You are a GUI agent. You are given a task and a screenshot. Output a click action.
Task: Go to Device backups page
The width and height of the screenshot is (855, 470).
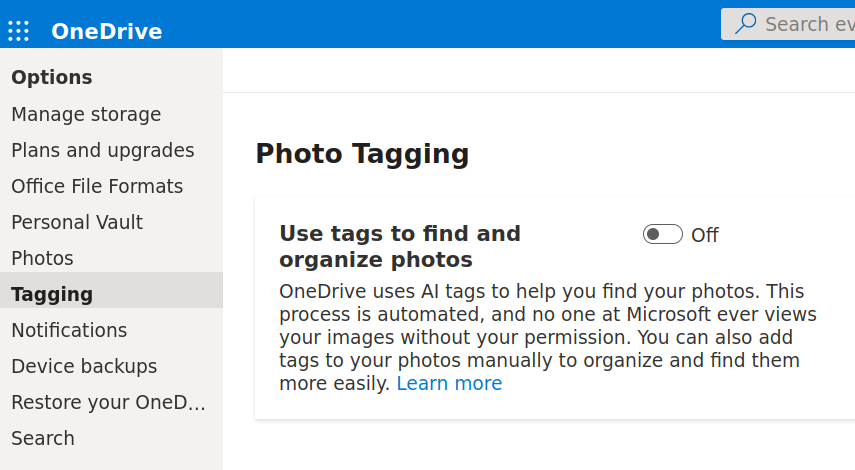pyautogui.click(x=84, y=366)
